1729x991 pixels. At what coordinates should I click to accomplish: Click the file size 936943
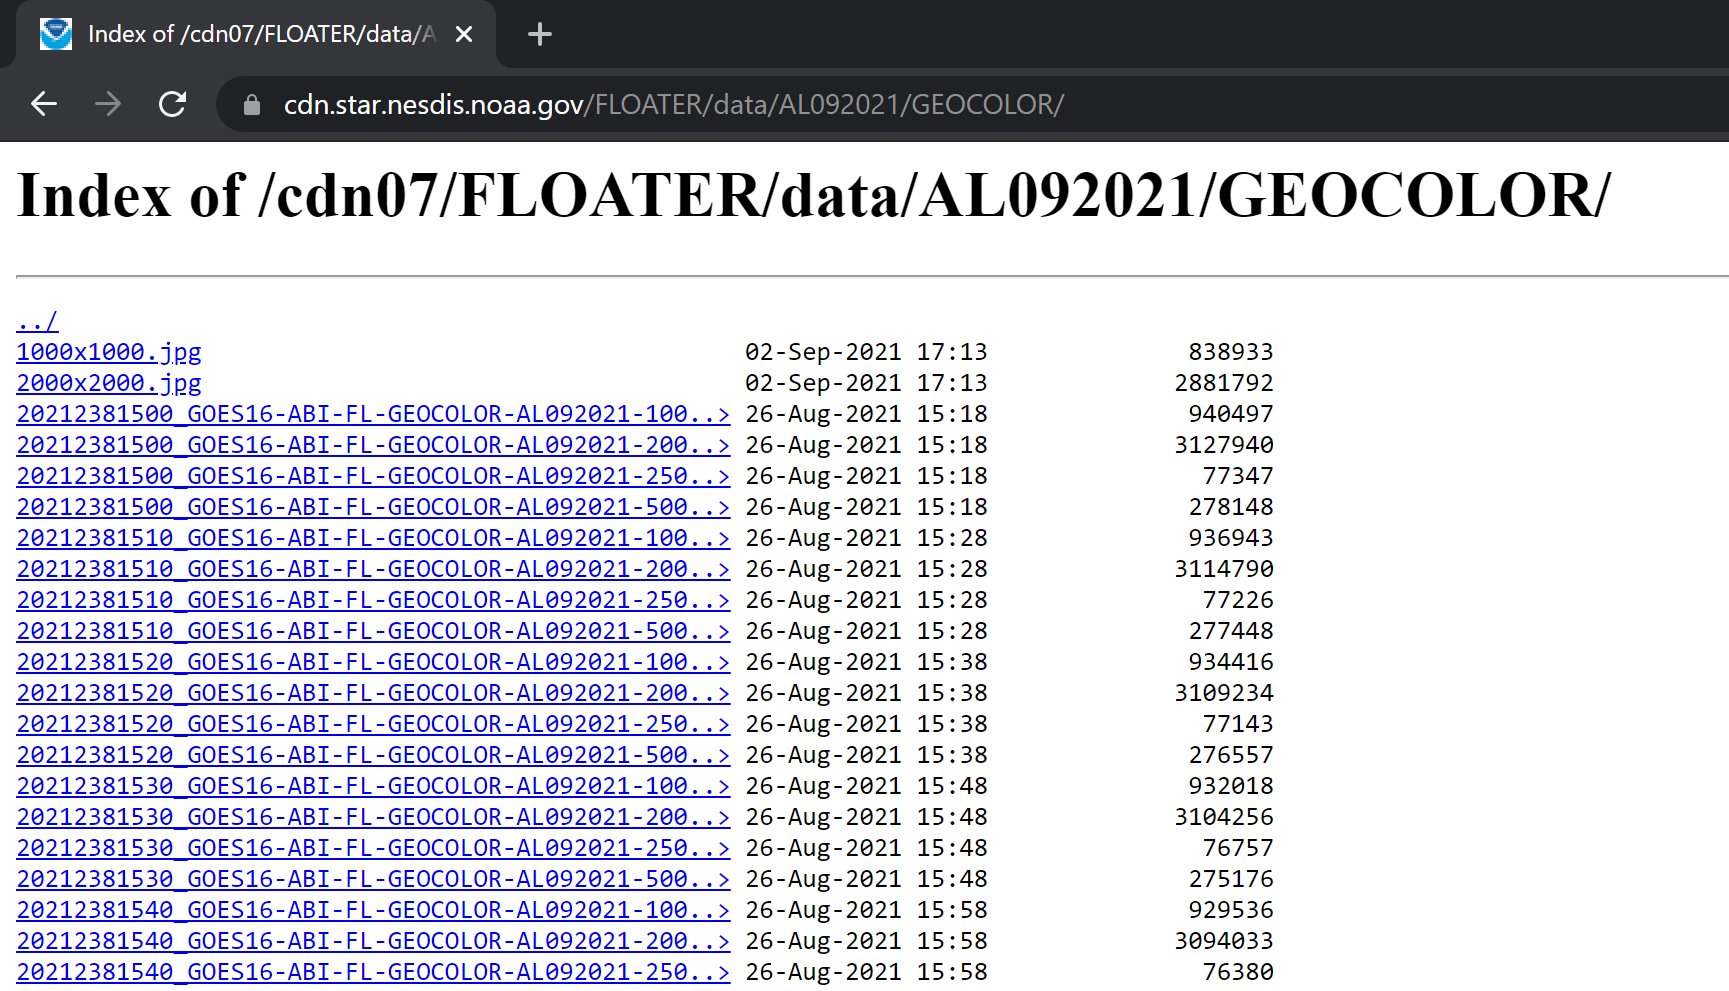point(1231,538)
